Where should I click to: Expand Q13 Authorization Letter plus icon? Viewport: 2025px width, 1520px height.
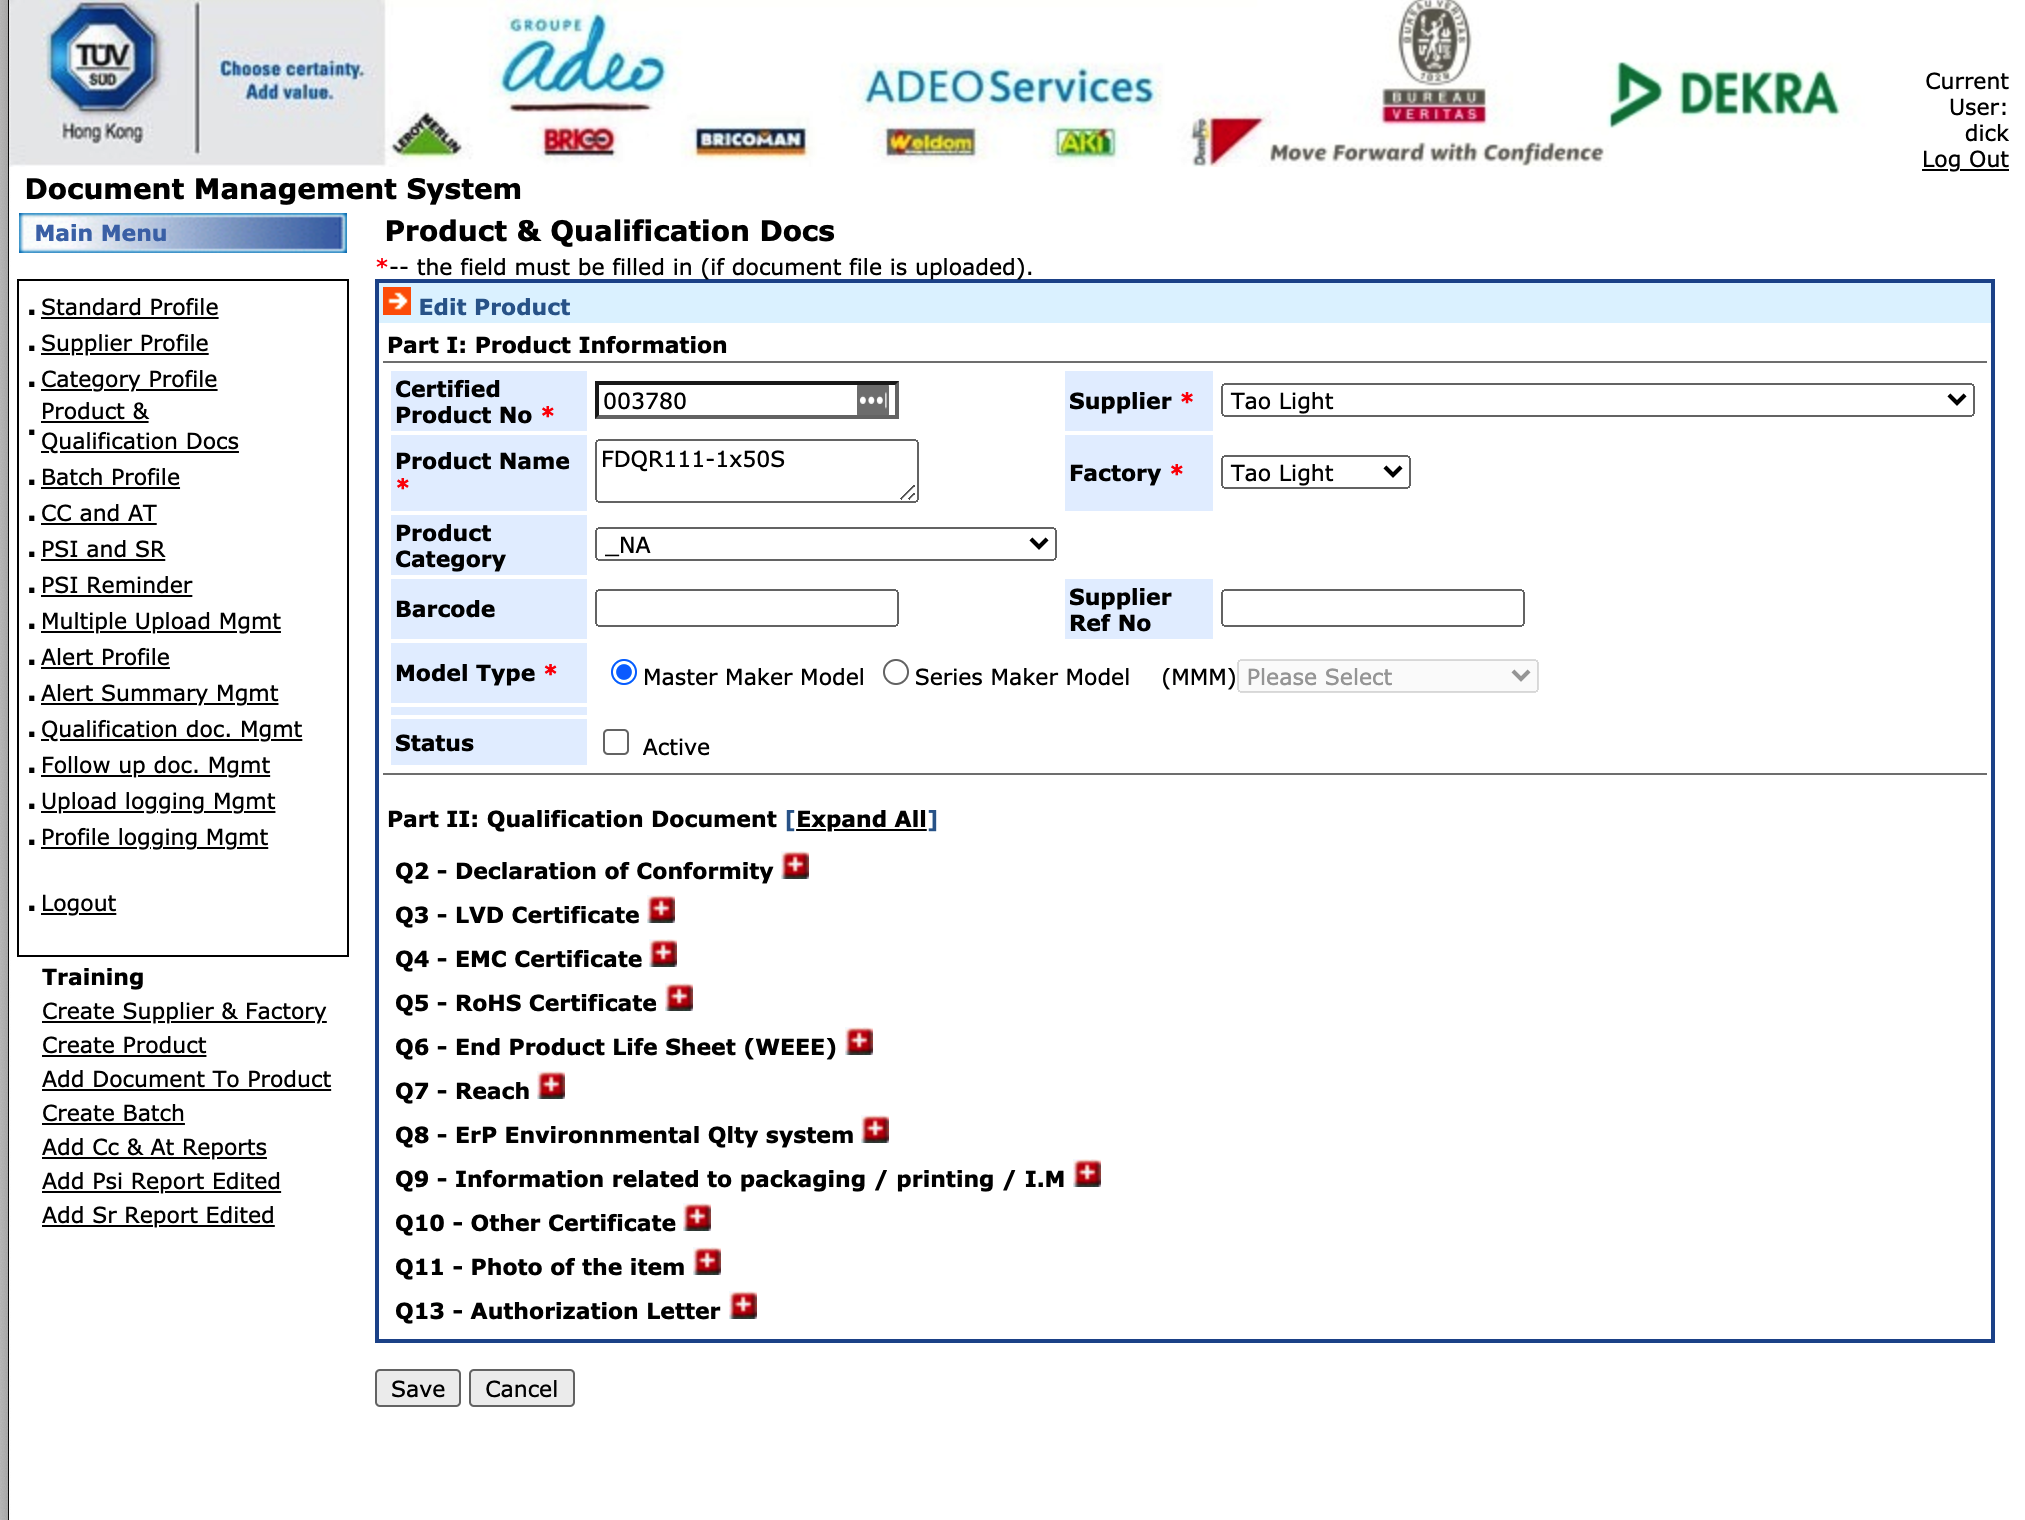(x=744, y=1306)
